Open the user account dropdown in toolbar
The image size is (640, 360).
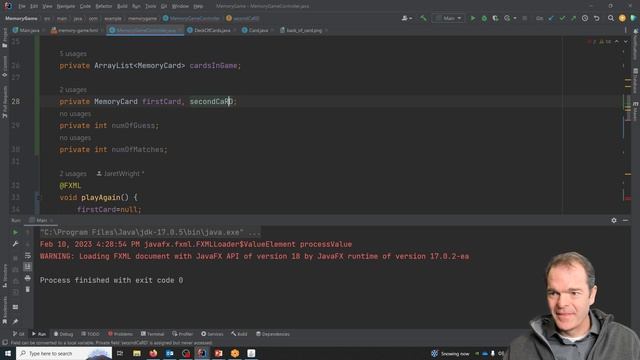pyautogui.click(x=407, y=18)
